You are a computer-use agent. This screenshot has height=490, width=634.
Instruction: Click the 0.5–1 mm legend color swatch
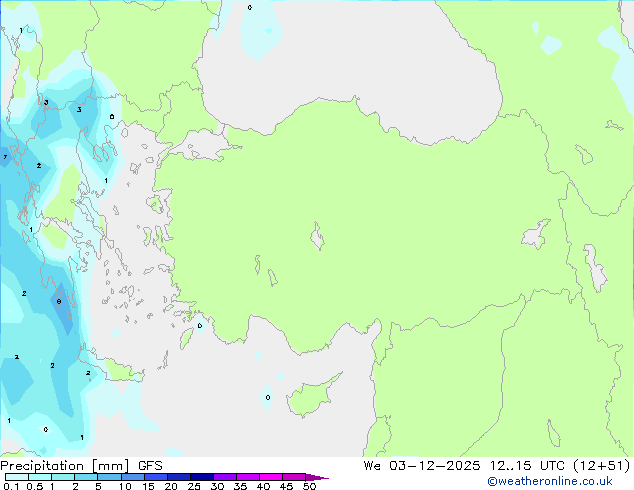pos(40,477)
